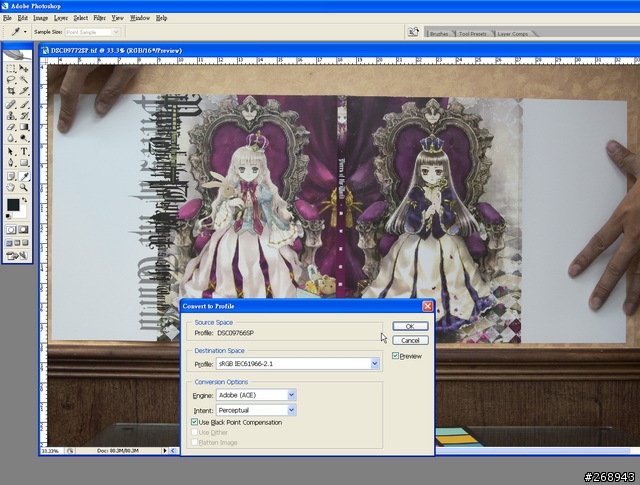Open the Image menu
Image resolution: width=640 pixels, height=485 pixels.
coord(40,18)
